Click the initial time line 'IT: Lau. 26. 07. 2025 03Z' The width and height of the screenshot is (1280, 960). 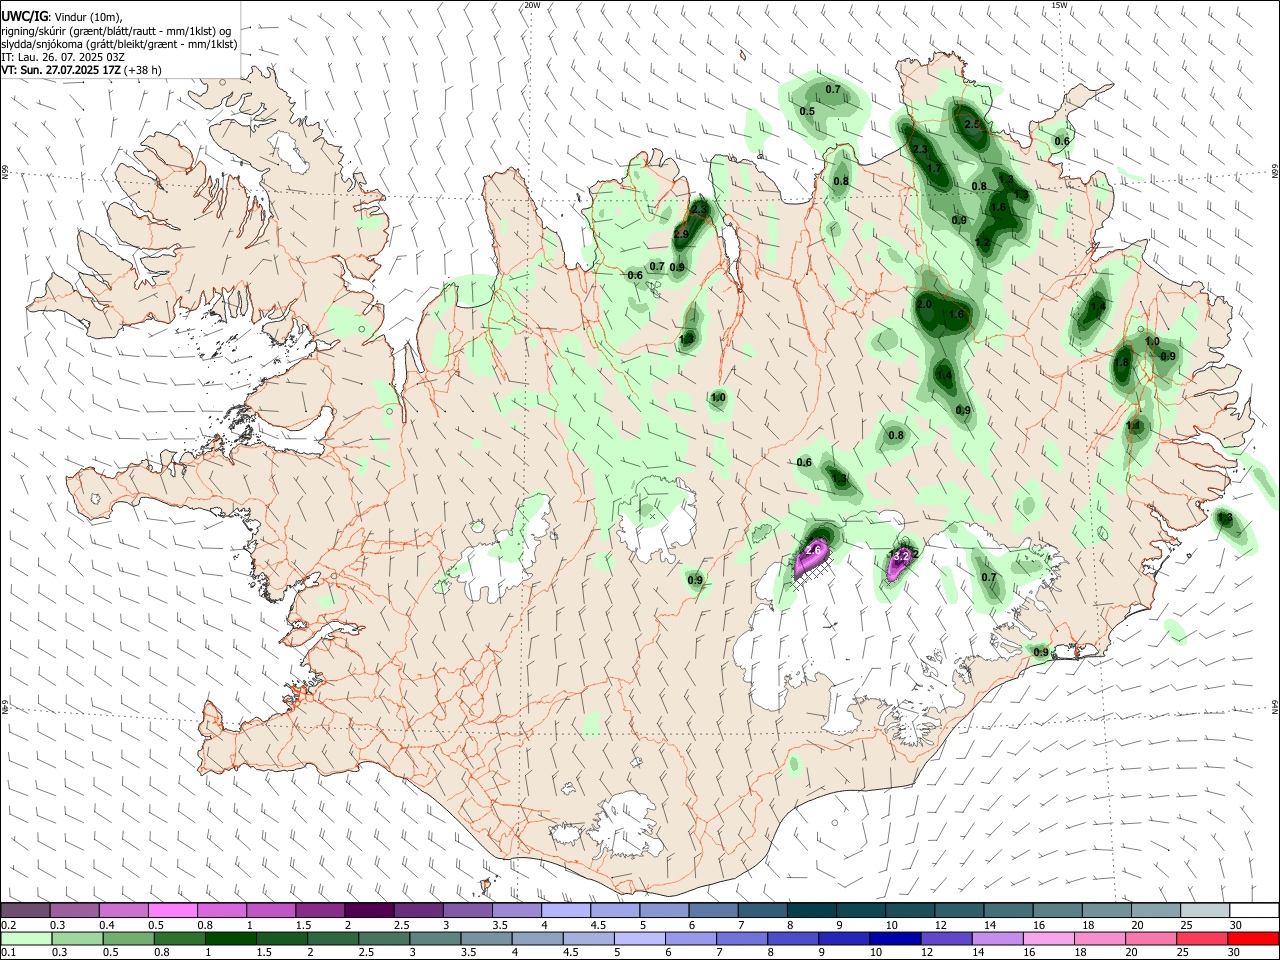63,58
